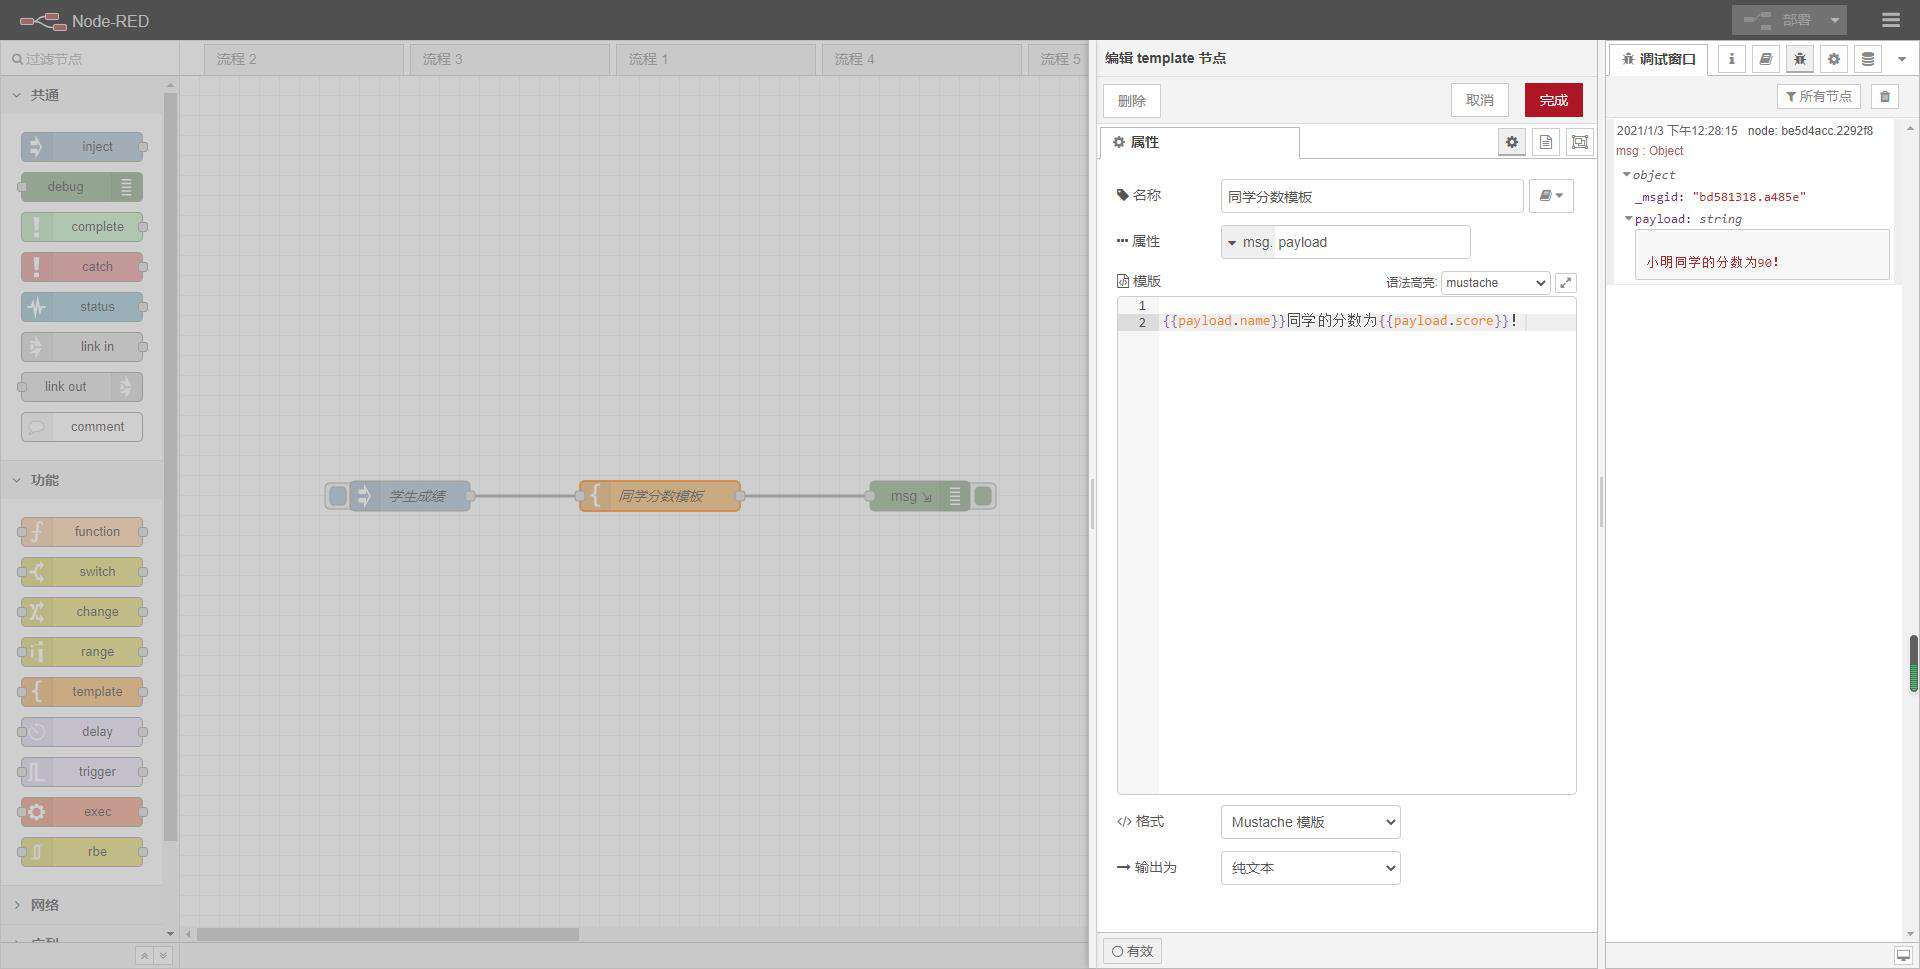Select the range node in palette
The height and width of the screenshot is (969, 1920).
pyautogui.click(x=82, y=652)
